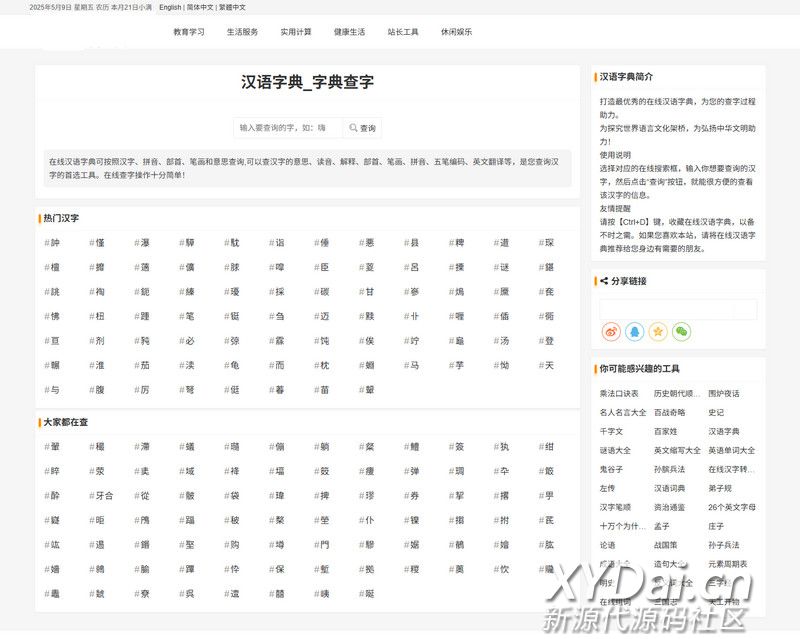Focus the character search input field
This screenshot has width=800, height=639.
(x=288, y=128)
